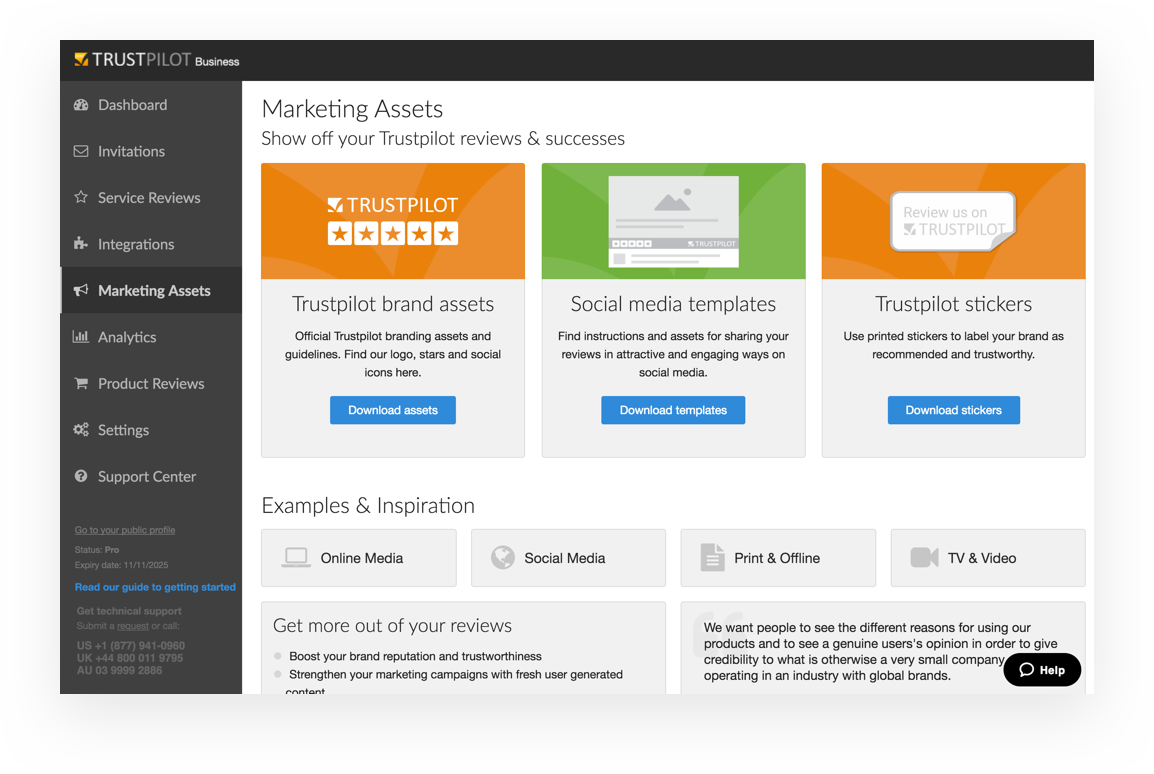
Task: Click the Invitations envelope icon
Action: coord(81,151)
